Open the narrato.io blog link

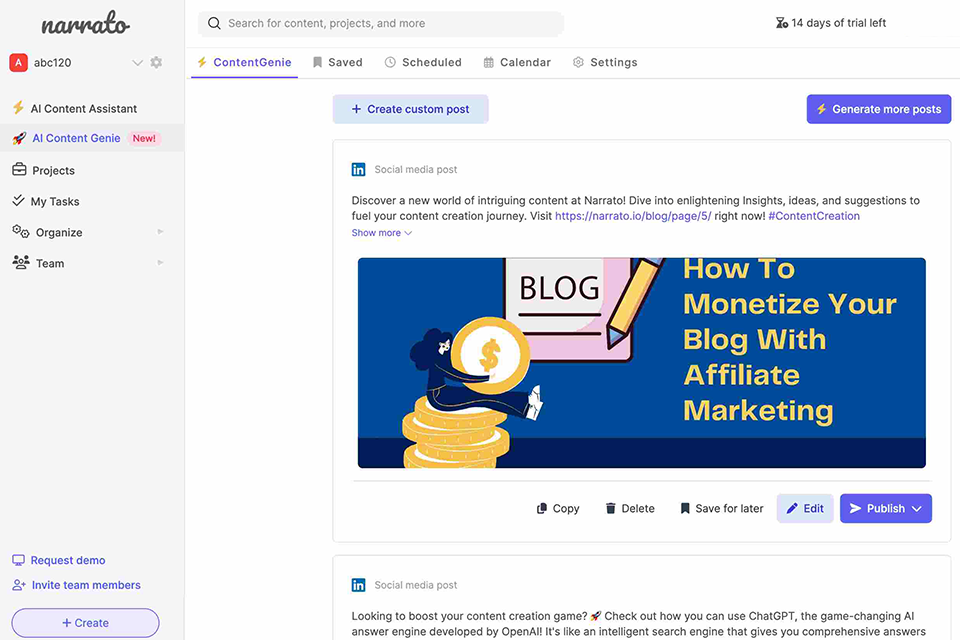click(633, 216)
